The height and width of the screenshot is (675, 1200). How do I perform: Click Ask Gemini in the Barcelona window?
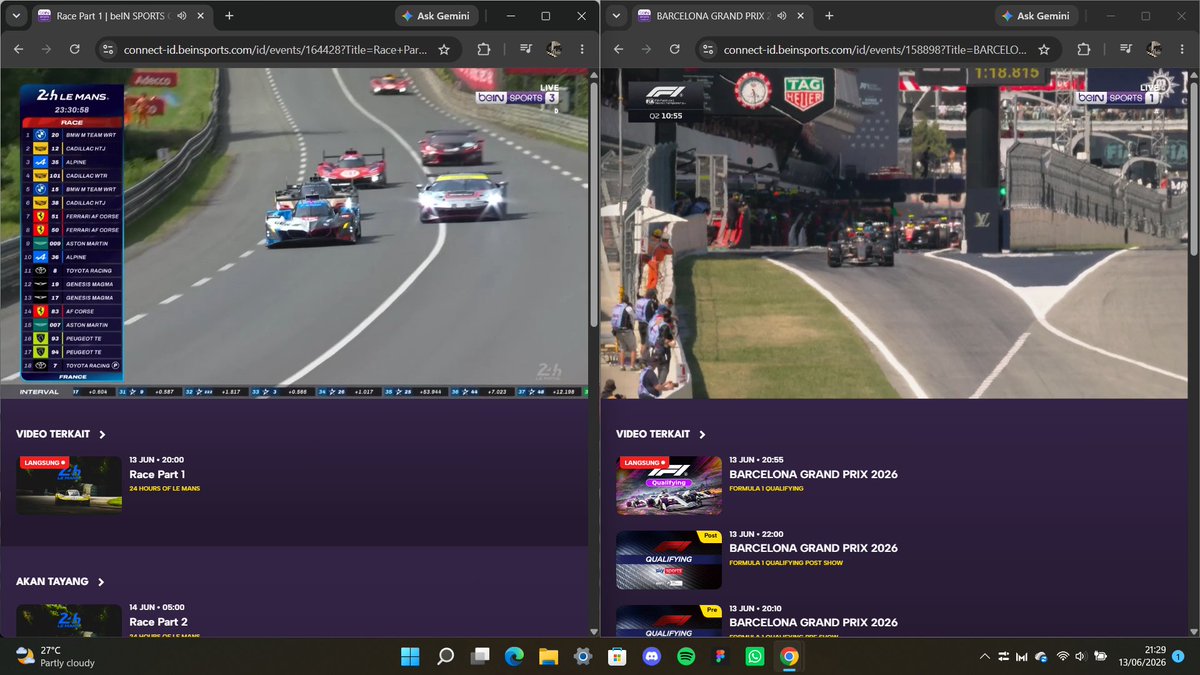coord(1037,16)
